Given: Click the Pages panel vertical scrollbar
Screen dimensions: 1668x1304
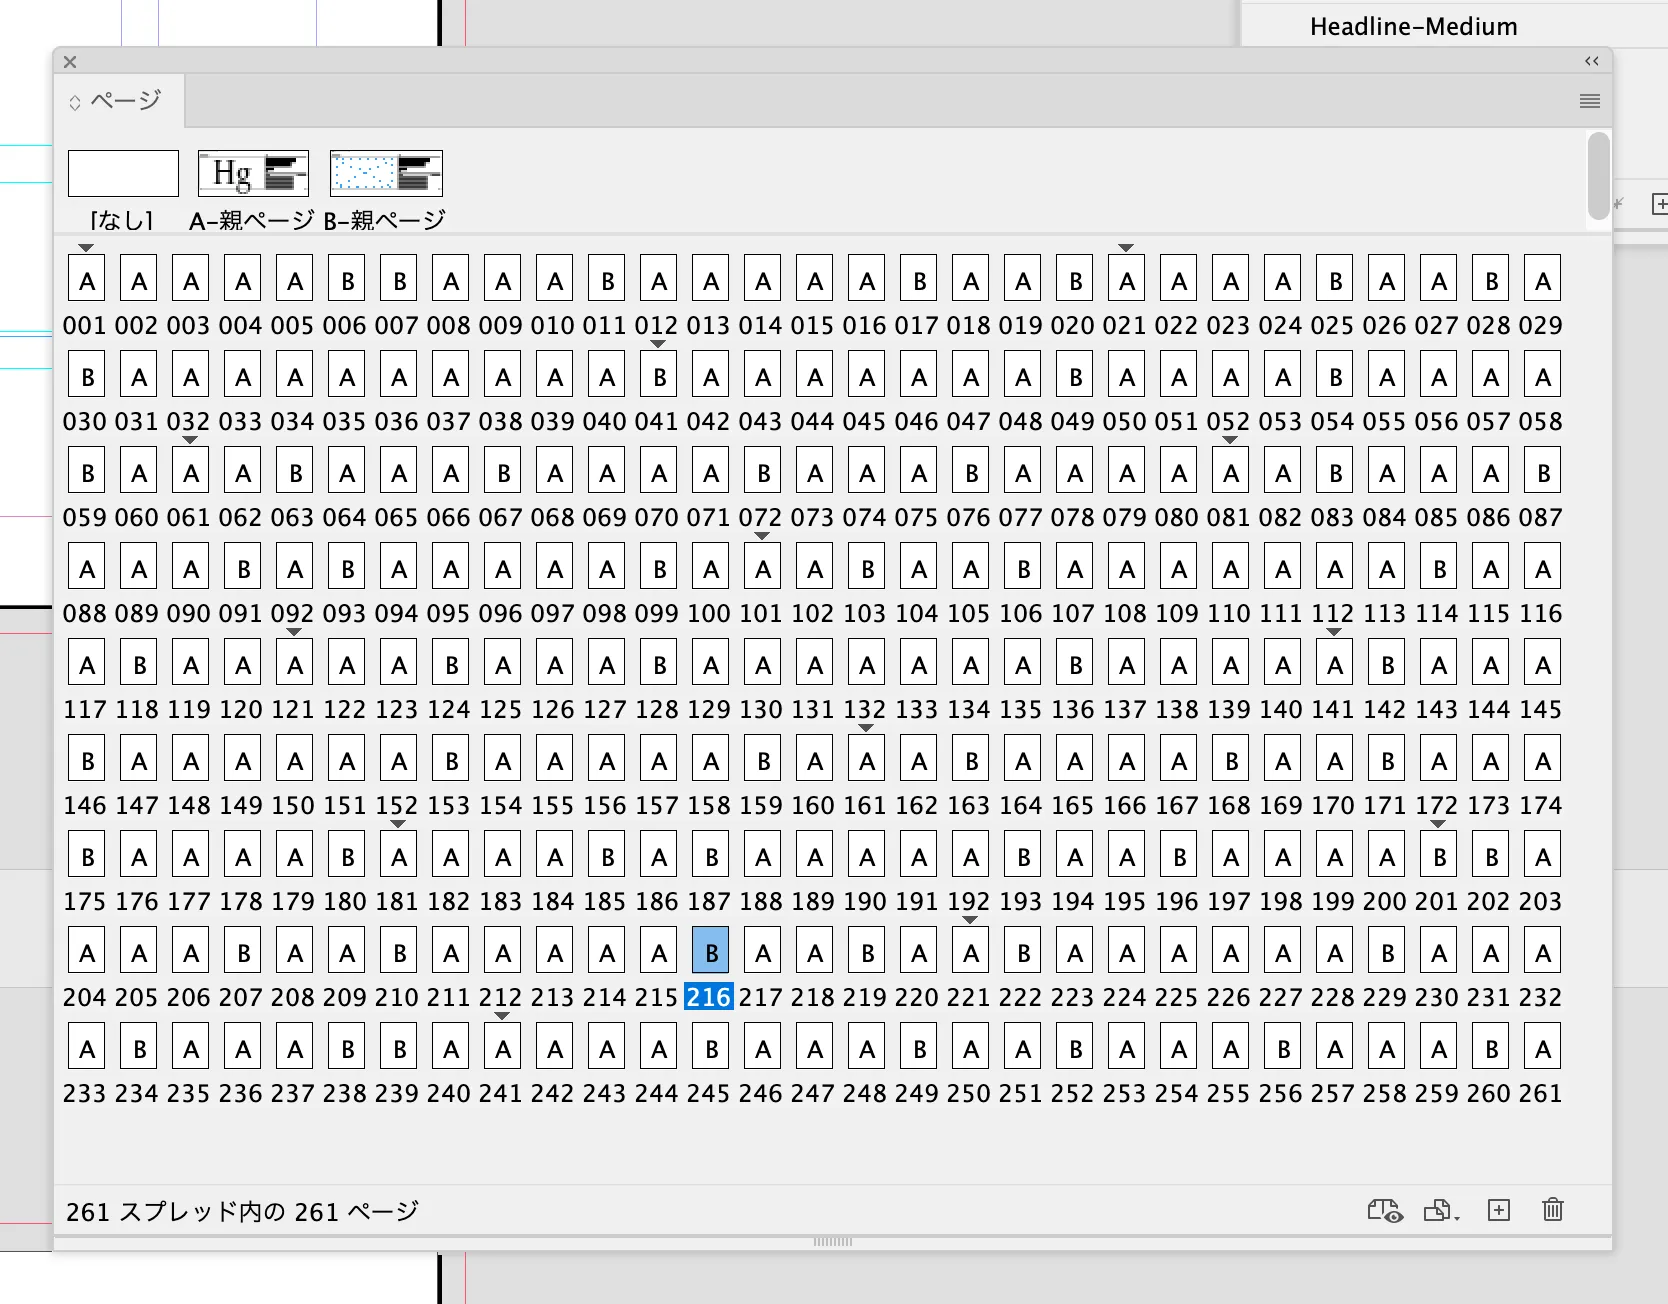Looking at the screenshot, I should 1598,177.
